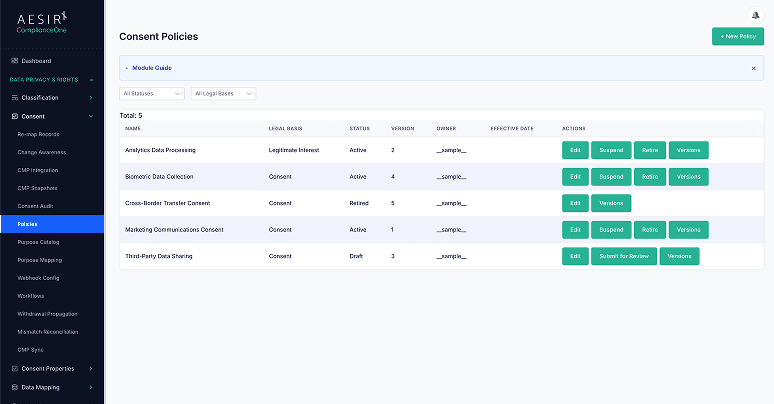774x404 pixels.
Task: Click the notification bell icon
Action: [754, 14]
